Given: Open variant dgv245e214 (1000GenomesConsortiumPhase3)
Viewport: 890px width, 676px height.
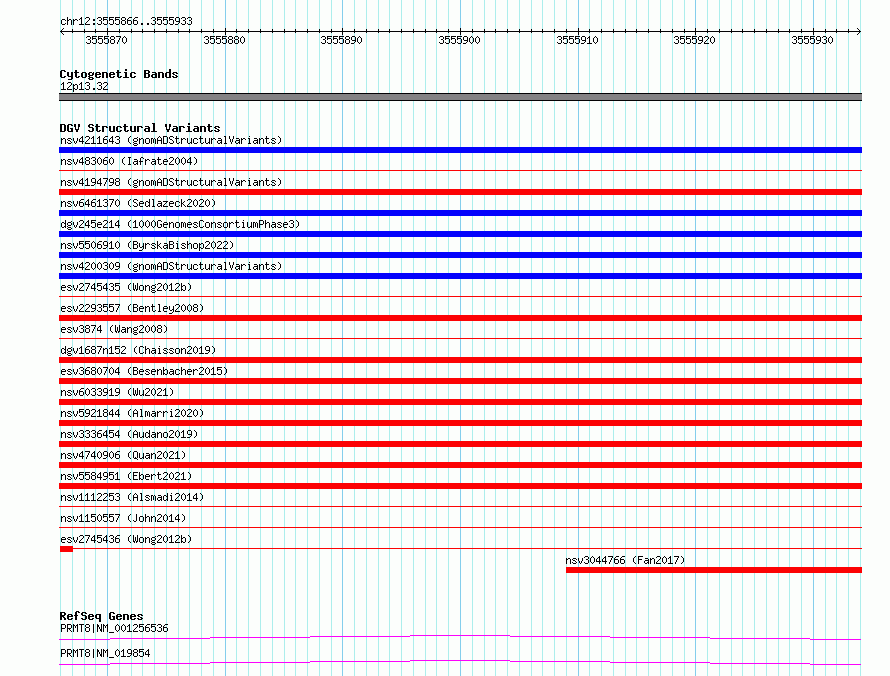Looking at the screenshot, I should [180, 224].
